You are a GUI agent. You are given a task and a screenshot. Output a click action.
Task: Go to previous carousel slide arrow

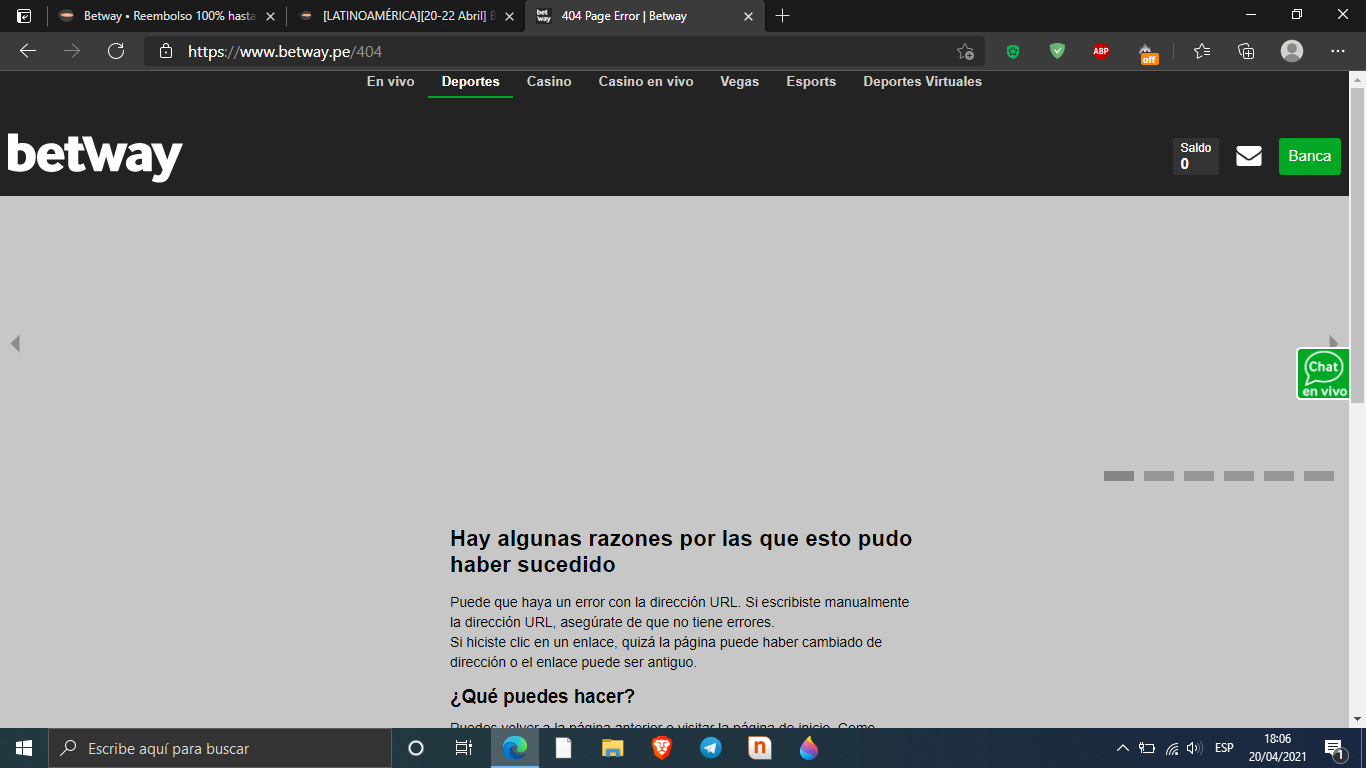click(x=15, y=343)
